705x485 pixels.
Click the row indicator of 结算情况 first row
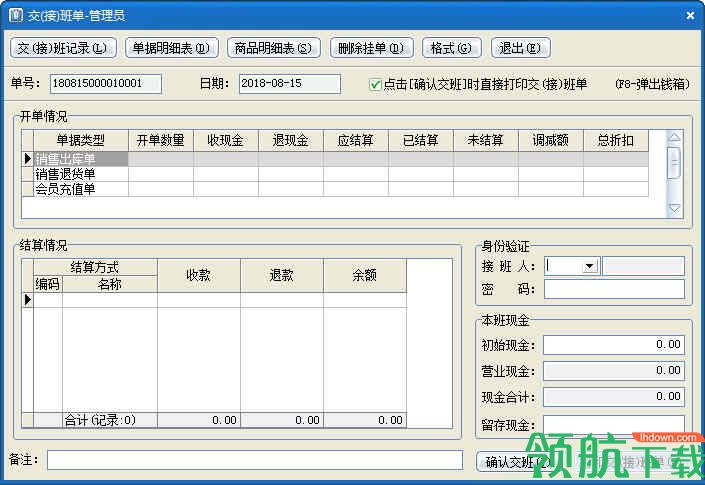27,300
